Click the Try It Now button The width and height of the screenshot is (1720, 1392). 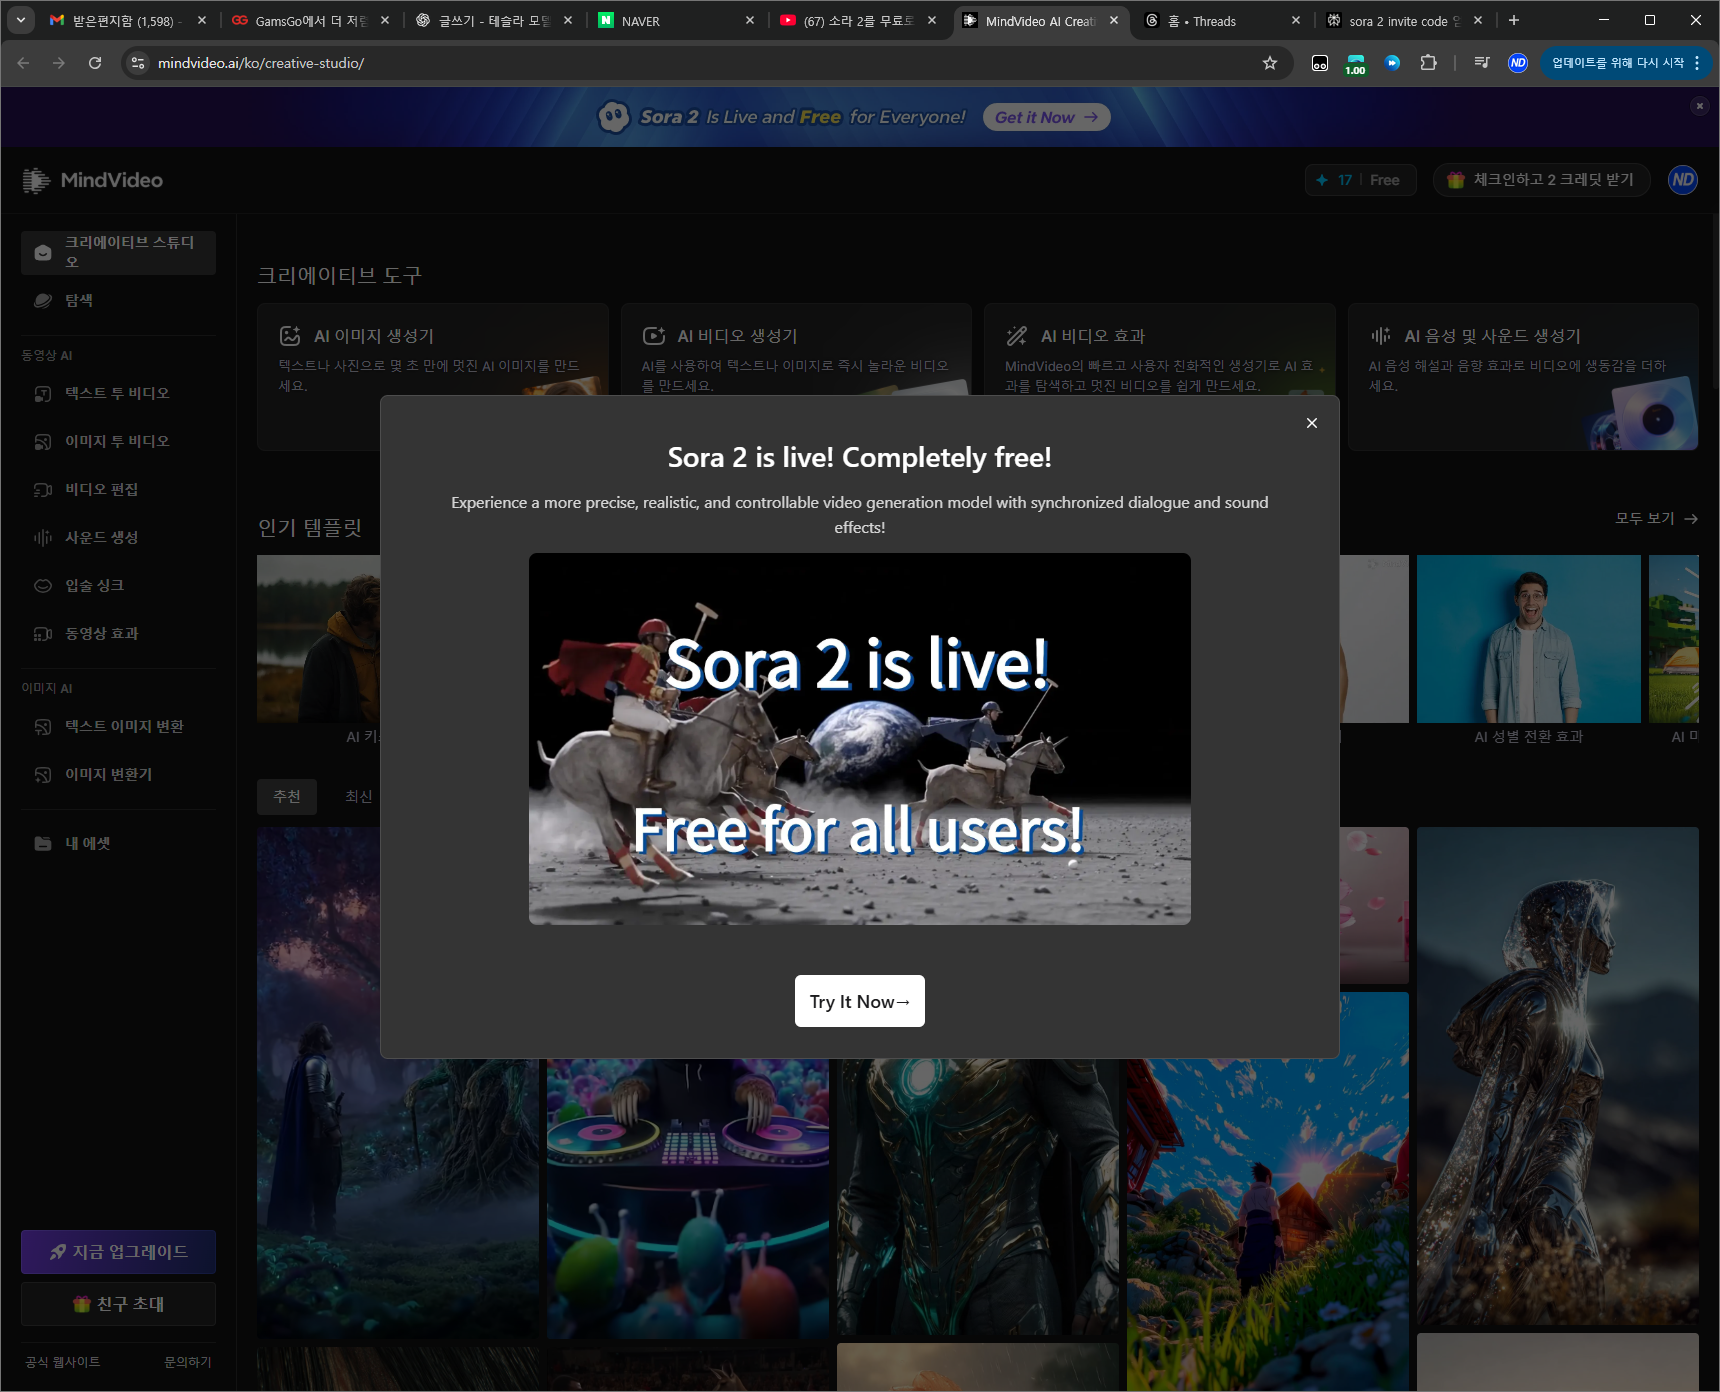tap(859, 1001)
